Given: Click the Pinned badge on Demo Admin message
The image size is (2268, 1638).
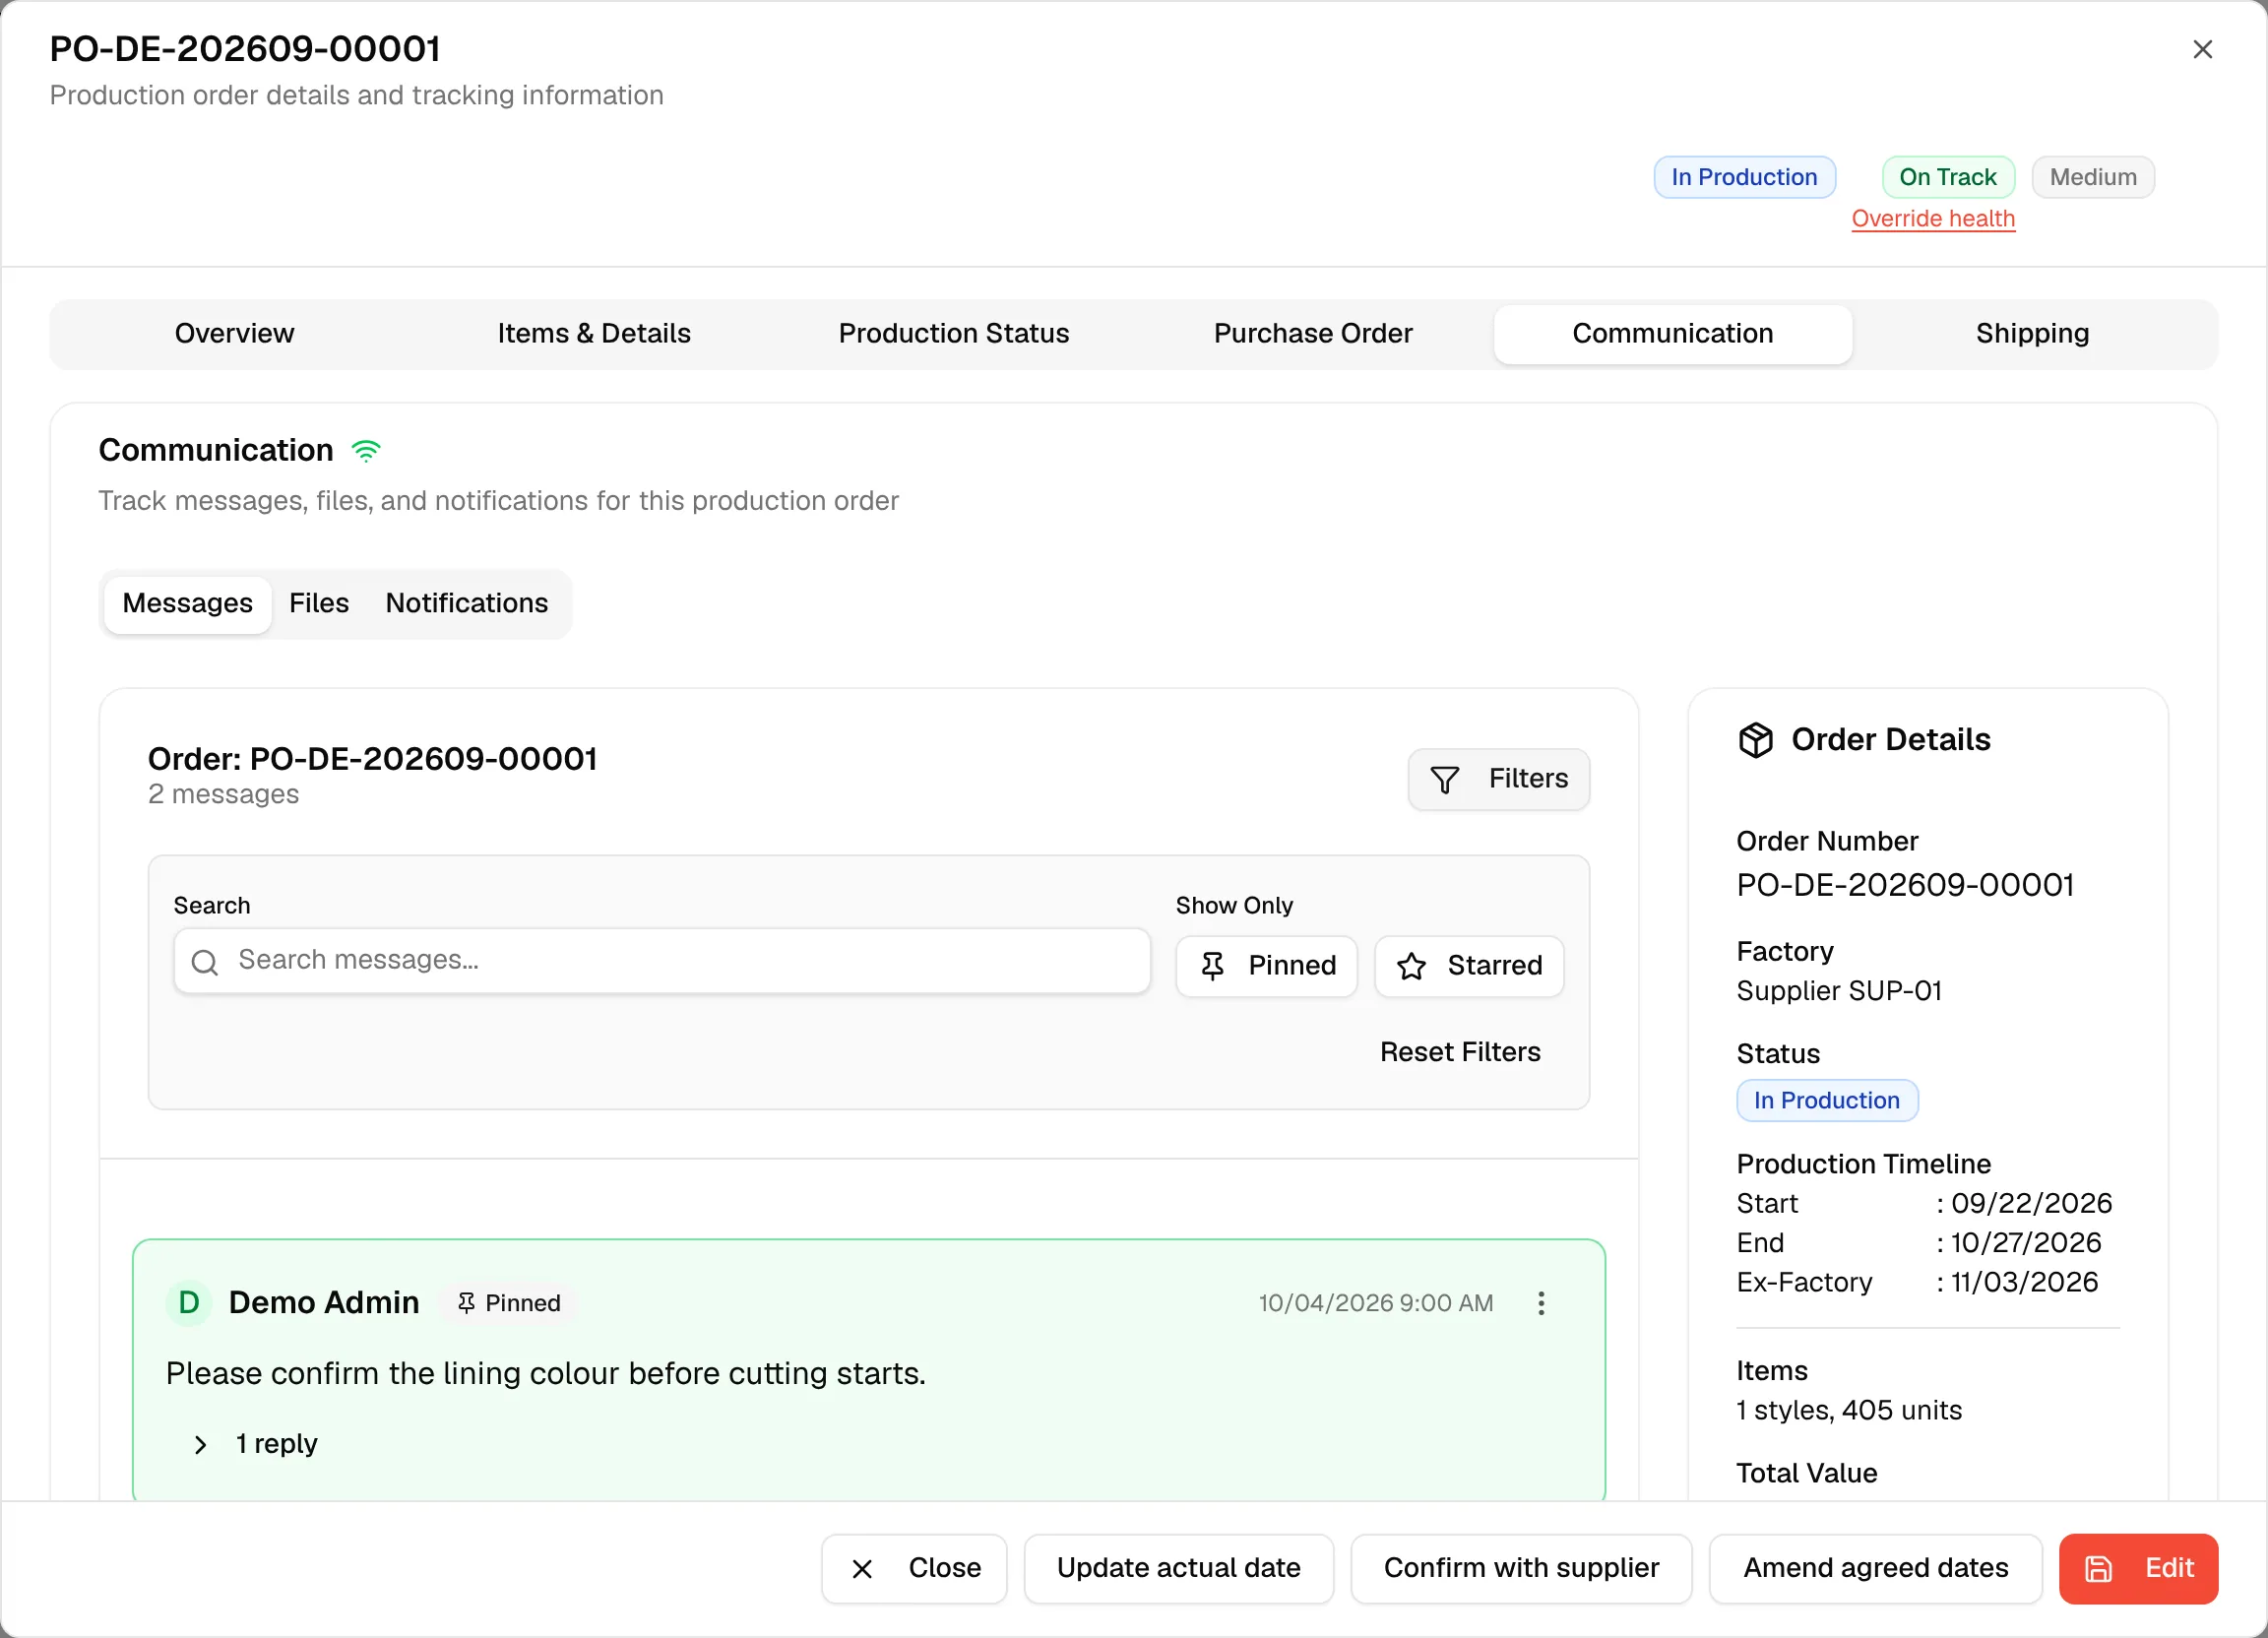Looking at the screenshot, I should pos(509,1303).
